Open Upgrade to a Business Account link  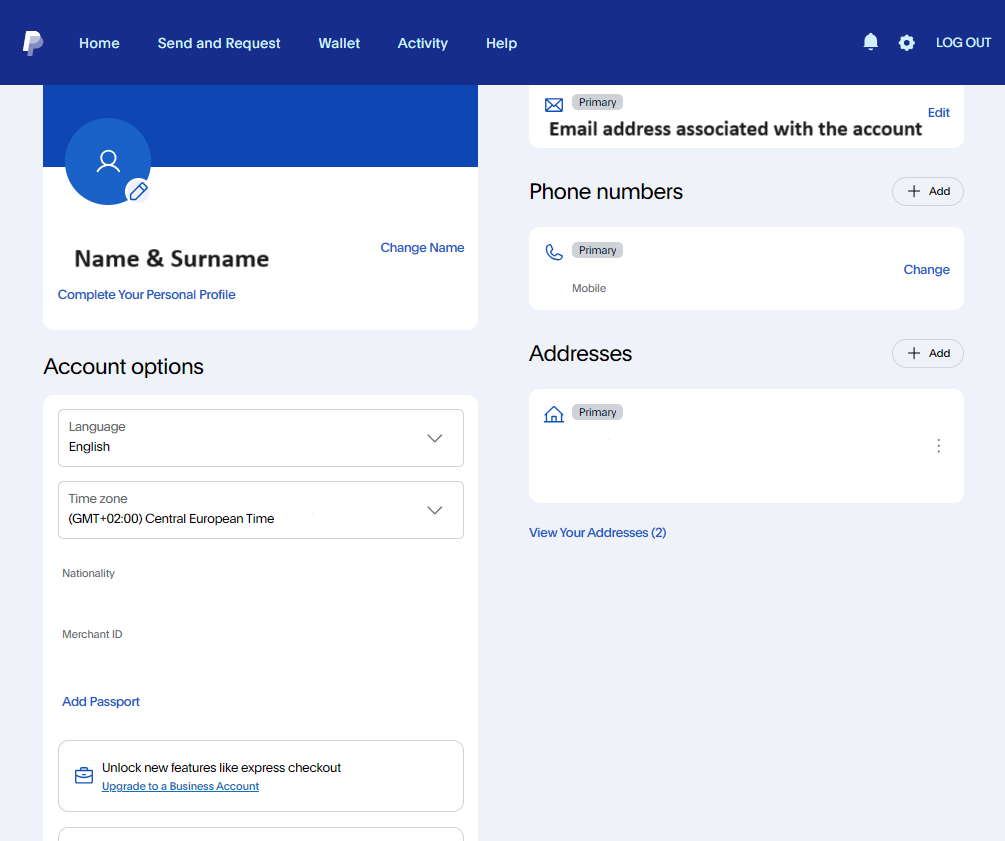(x=180, y=787)
